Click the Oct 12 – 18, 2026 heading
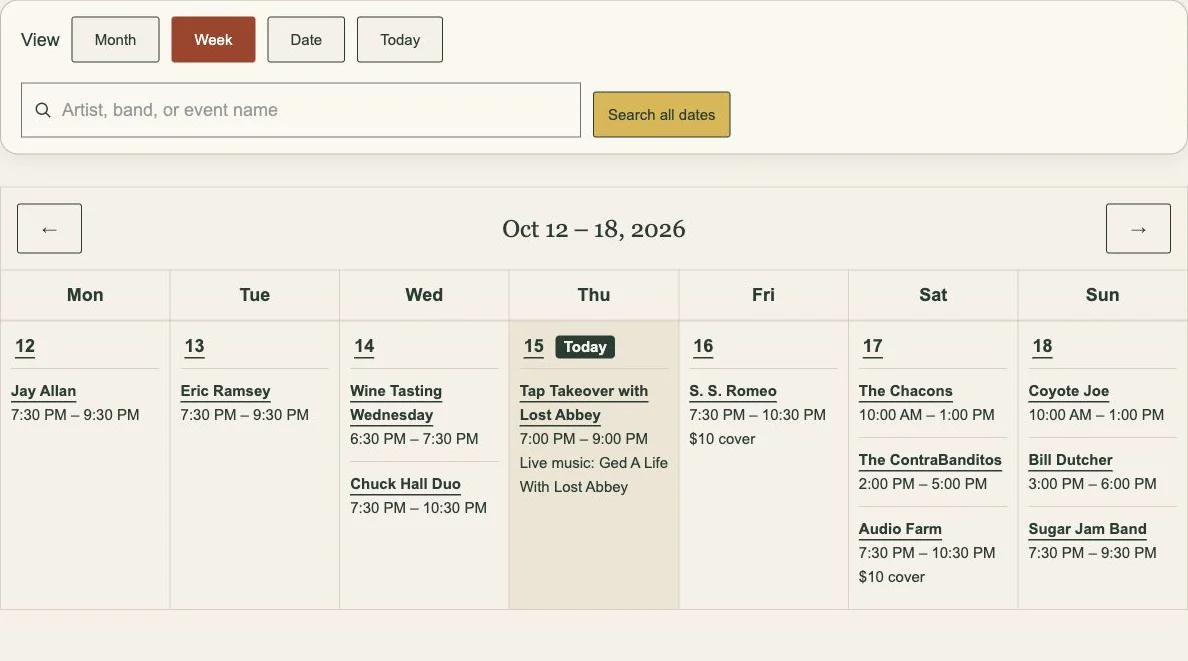This screenshot has width=1188, height=661. coord(594,229)
